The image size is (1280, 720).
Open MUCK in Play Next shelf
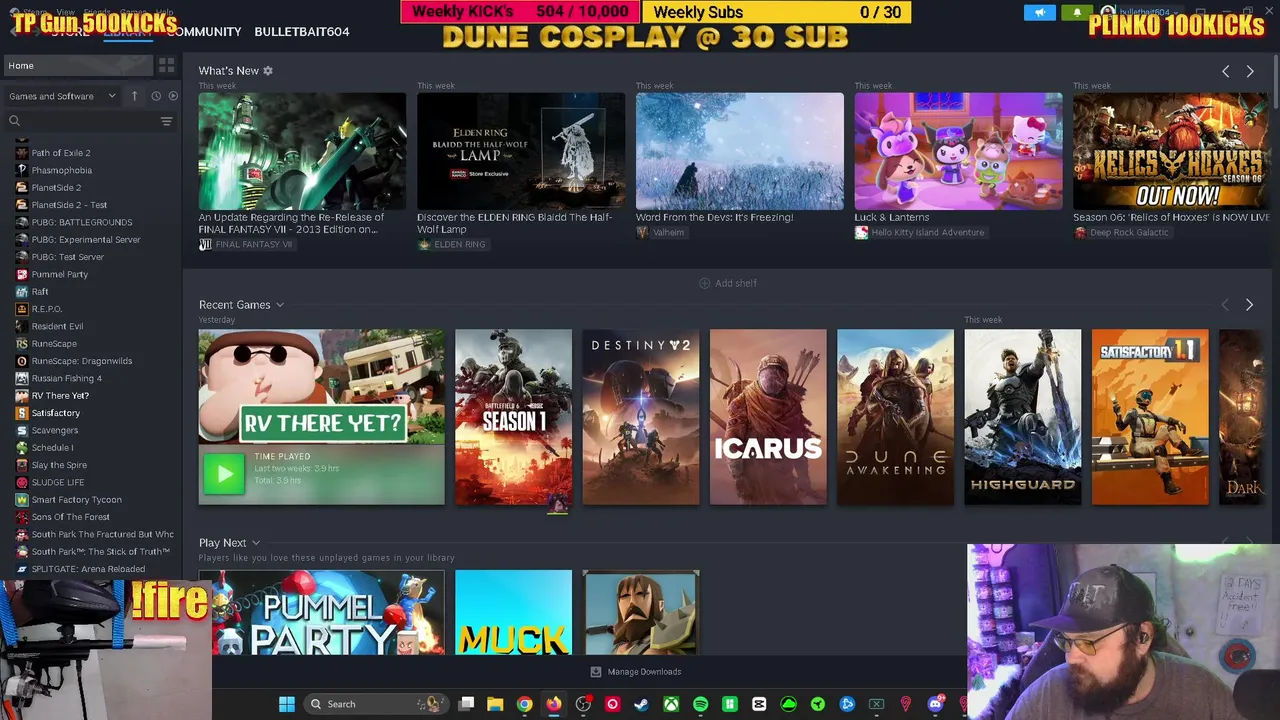pyautogui.click(x=513, y=612)
